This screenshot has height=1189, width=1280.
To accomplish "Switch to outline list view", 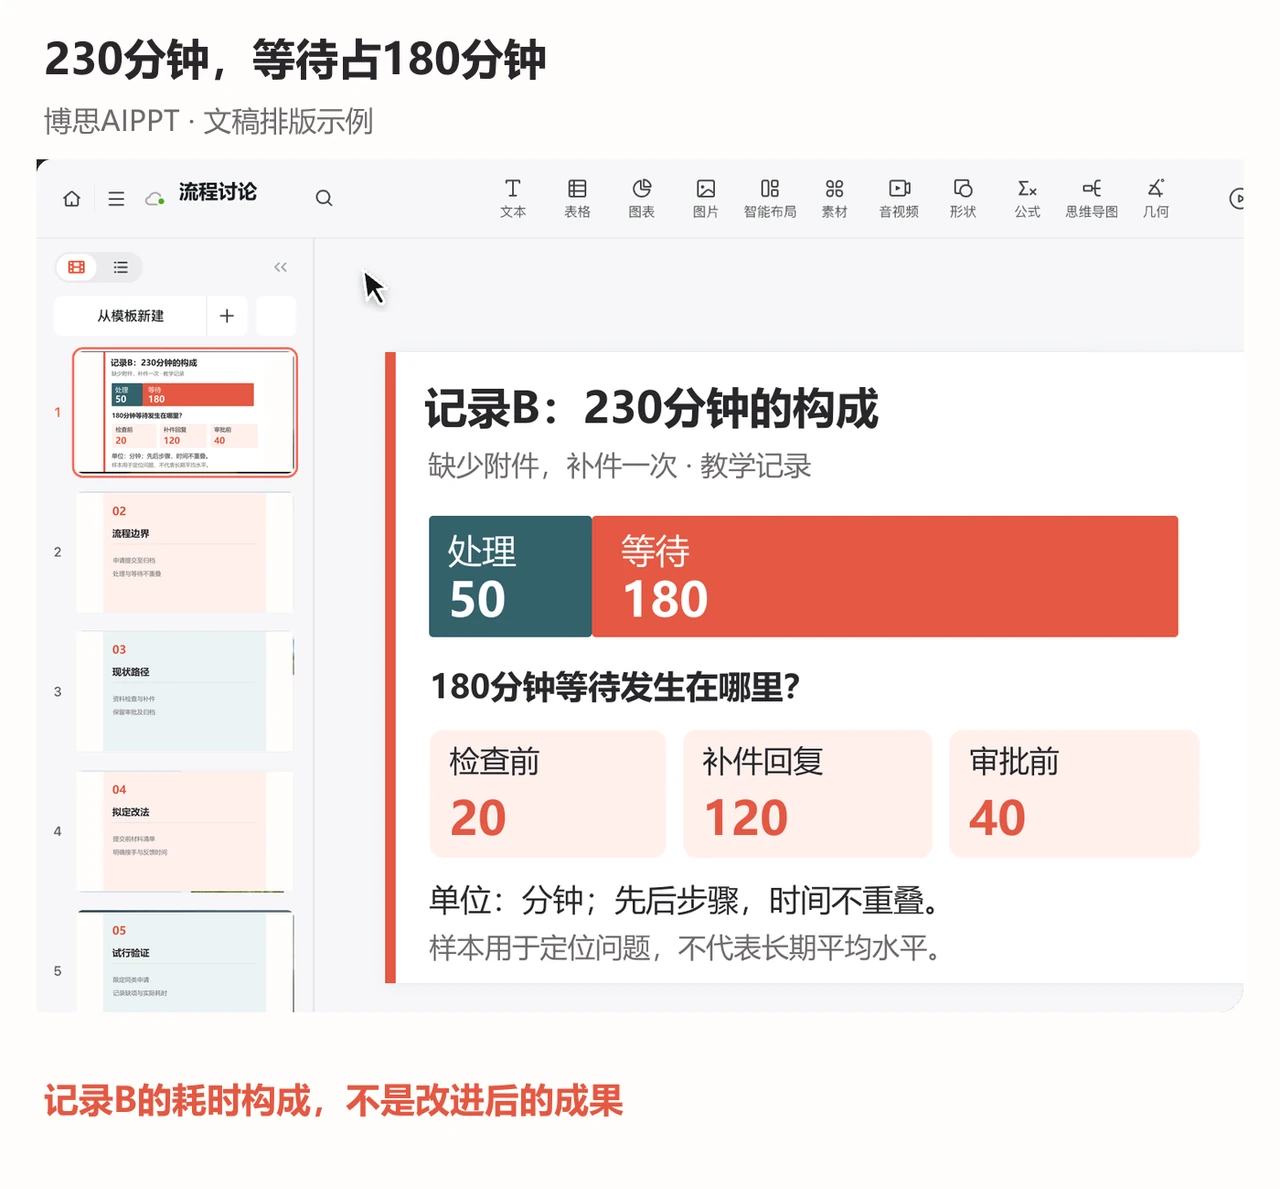I will (x=121, y=267).
